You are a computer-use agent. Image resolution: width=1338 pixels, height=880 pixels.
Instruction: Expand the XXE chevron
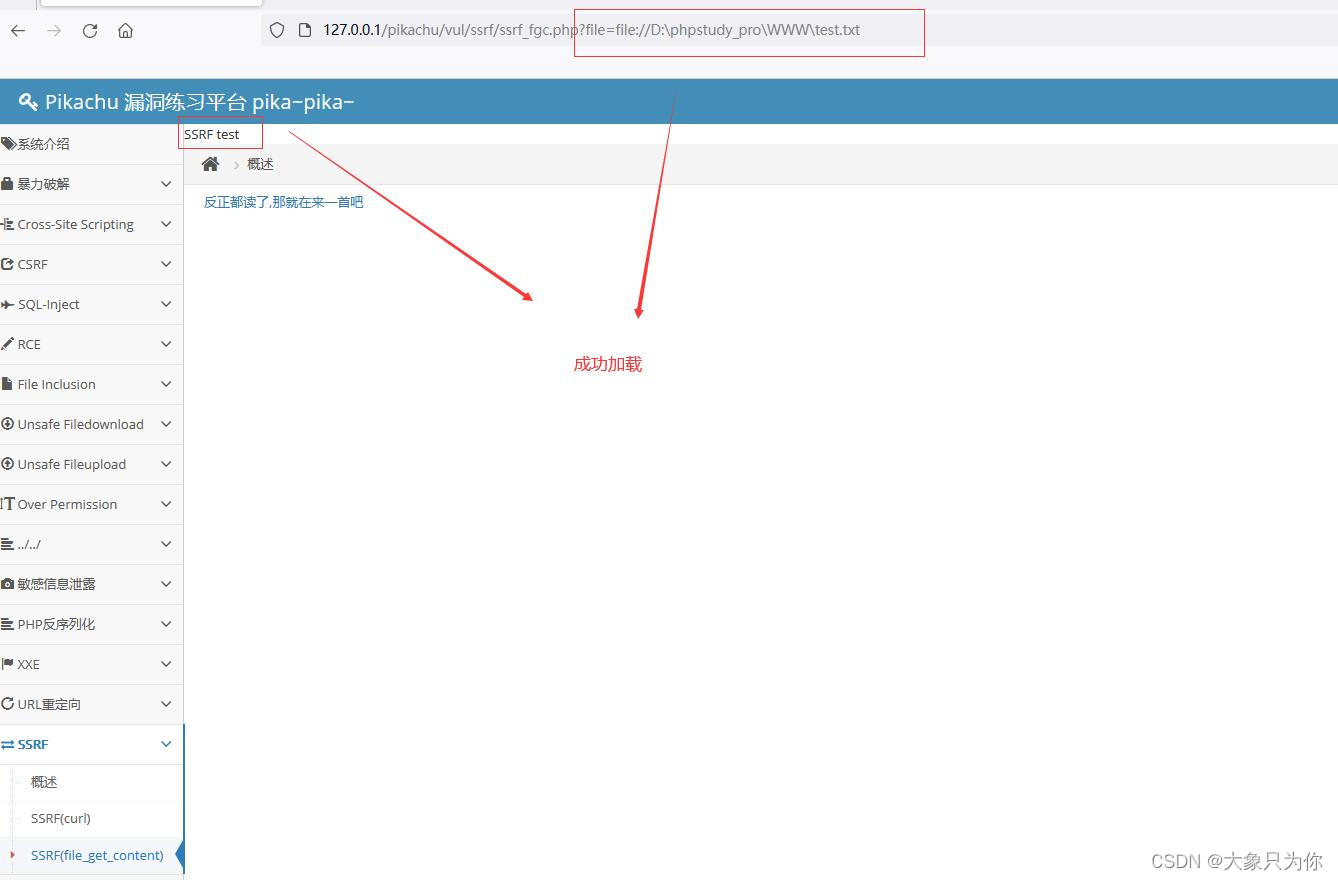tap(166, 664)
